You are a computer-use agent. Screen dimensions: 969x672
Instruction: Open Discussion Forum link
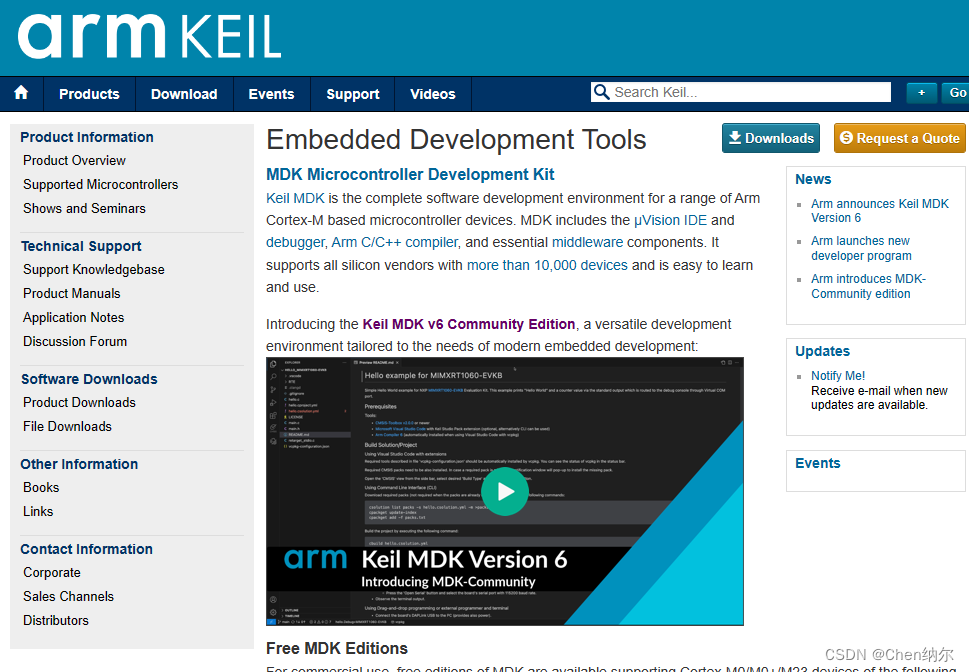pyautogui.click(x=75, y=341)
